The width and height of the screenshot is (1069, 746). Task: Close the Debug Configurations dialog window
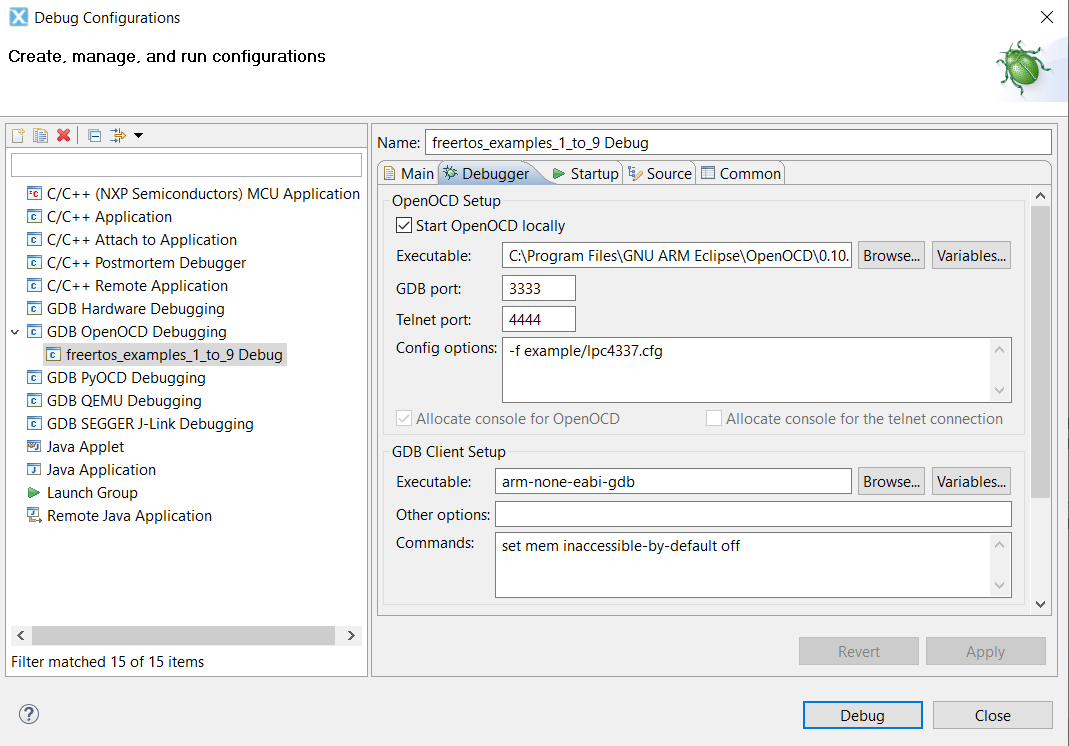[1047, 17]
